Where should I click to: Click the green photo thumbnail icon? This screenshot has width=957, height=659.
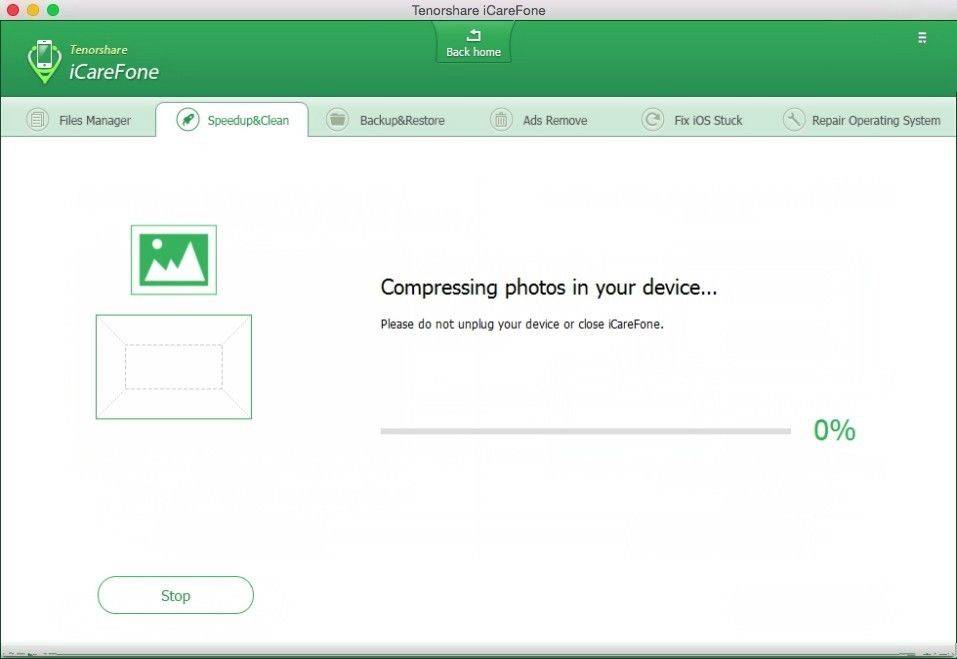point(174,260)
